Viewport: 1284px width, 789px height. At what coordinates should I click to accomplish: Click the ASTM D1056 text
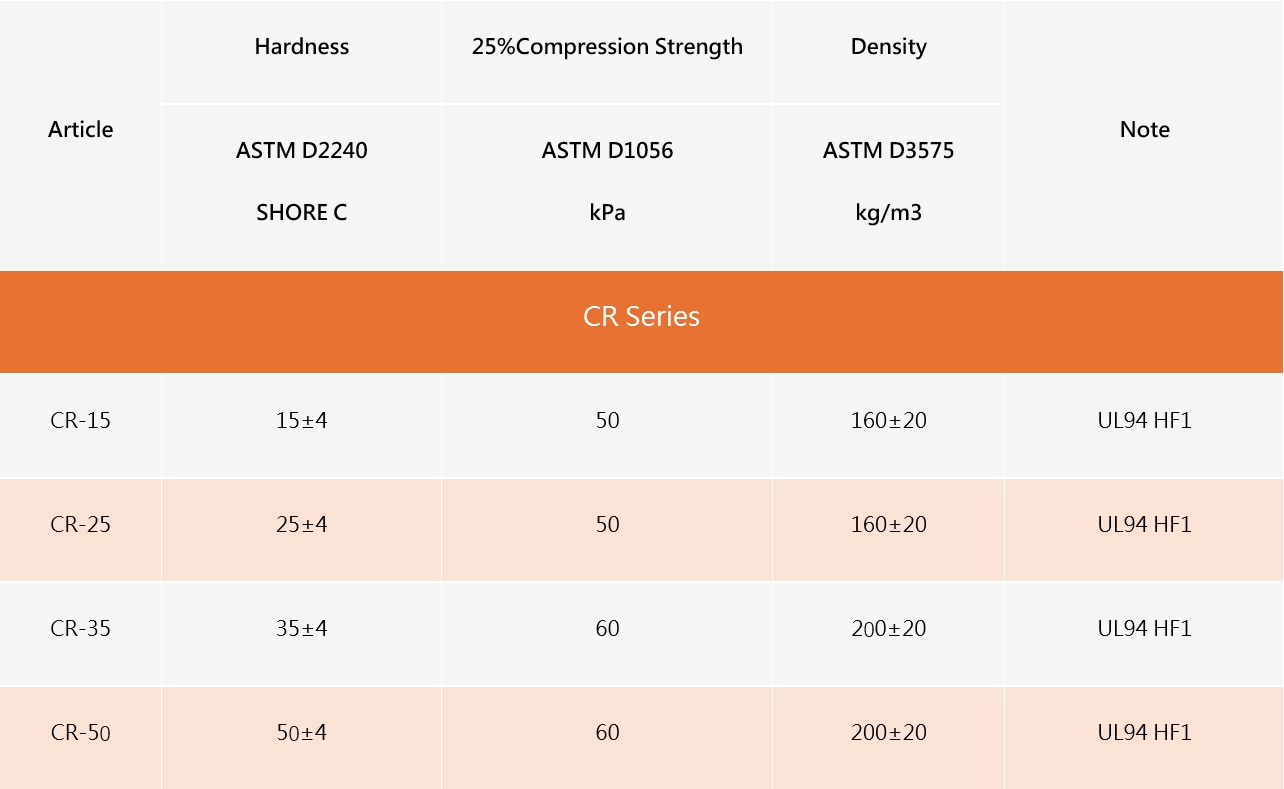pos(607,151)
